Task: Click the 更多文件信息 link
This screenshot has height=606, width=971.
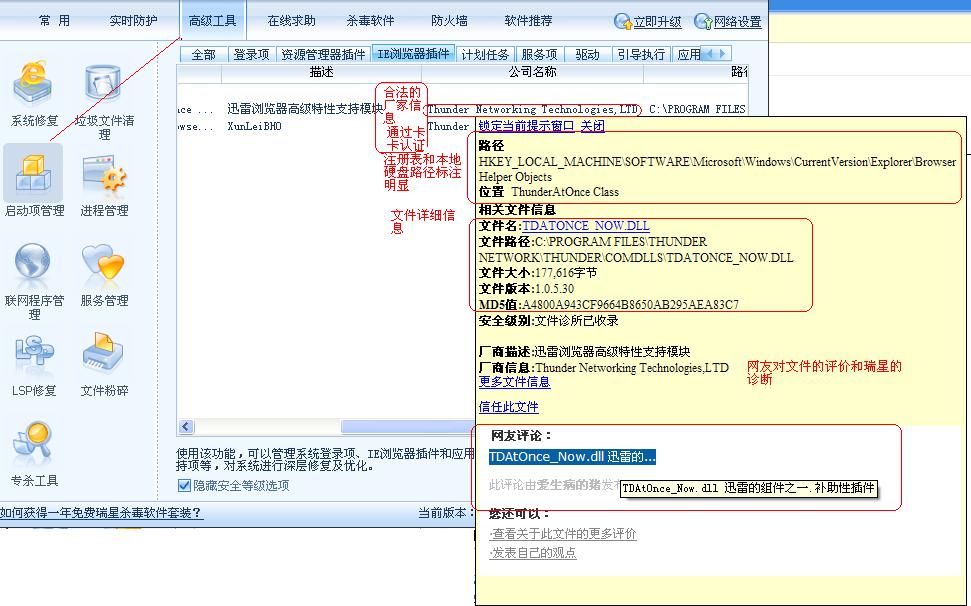Action: [x=514, y=382]
